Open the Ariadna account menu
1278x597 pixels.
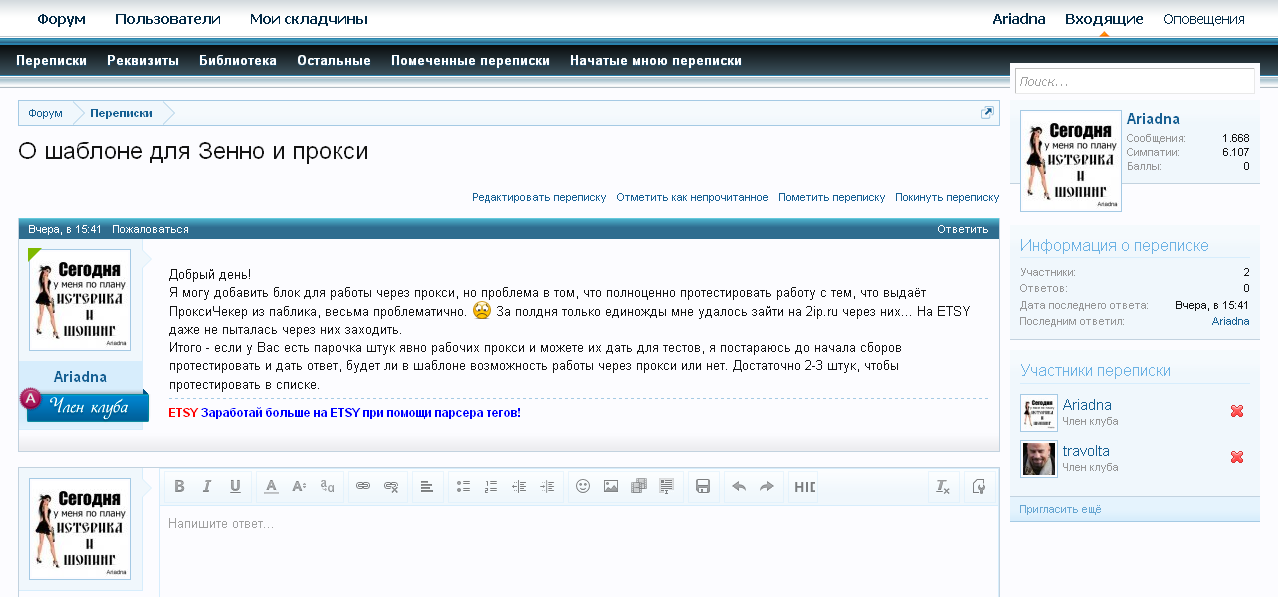(x=1019, y=19)
